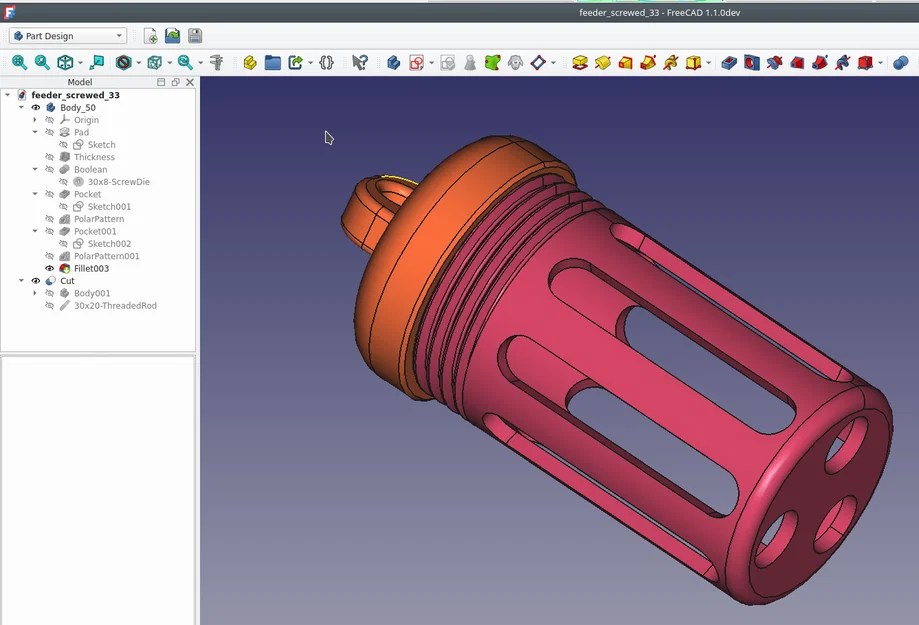
Task: Click the Model panel title
Action: 80,82
